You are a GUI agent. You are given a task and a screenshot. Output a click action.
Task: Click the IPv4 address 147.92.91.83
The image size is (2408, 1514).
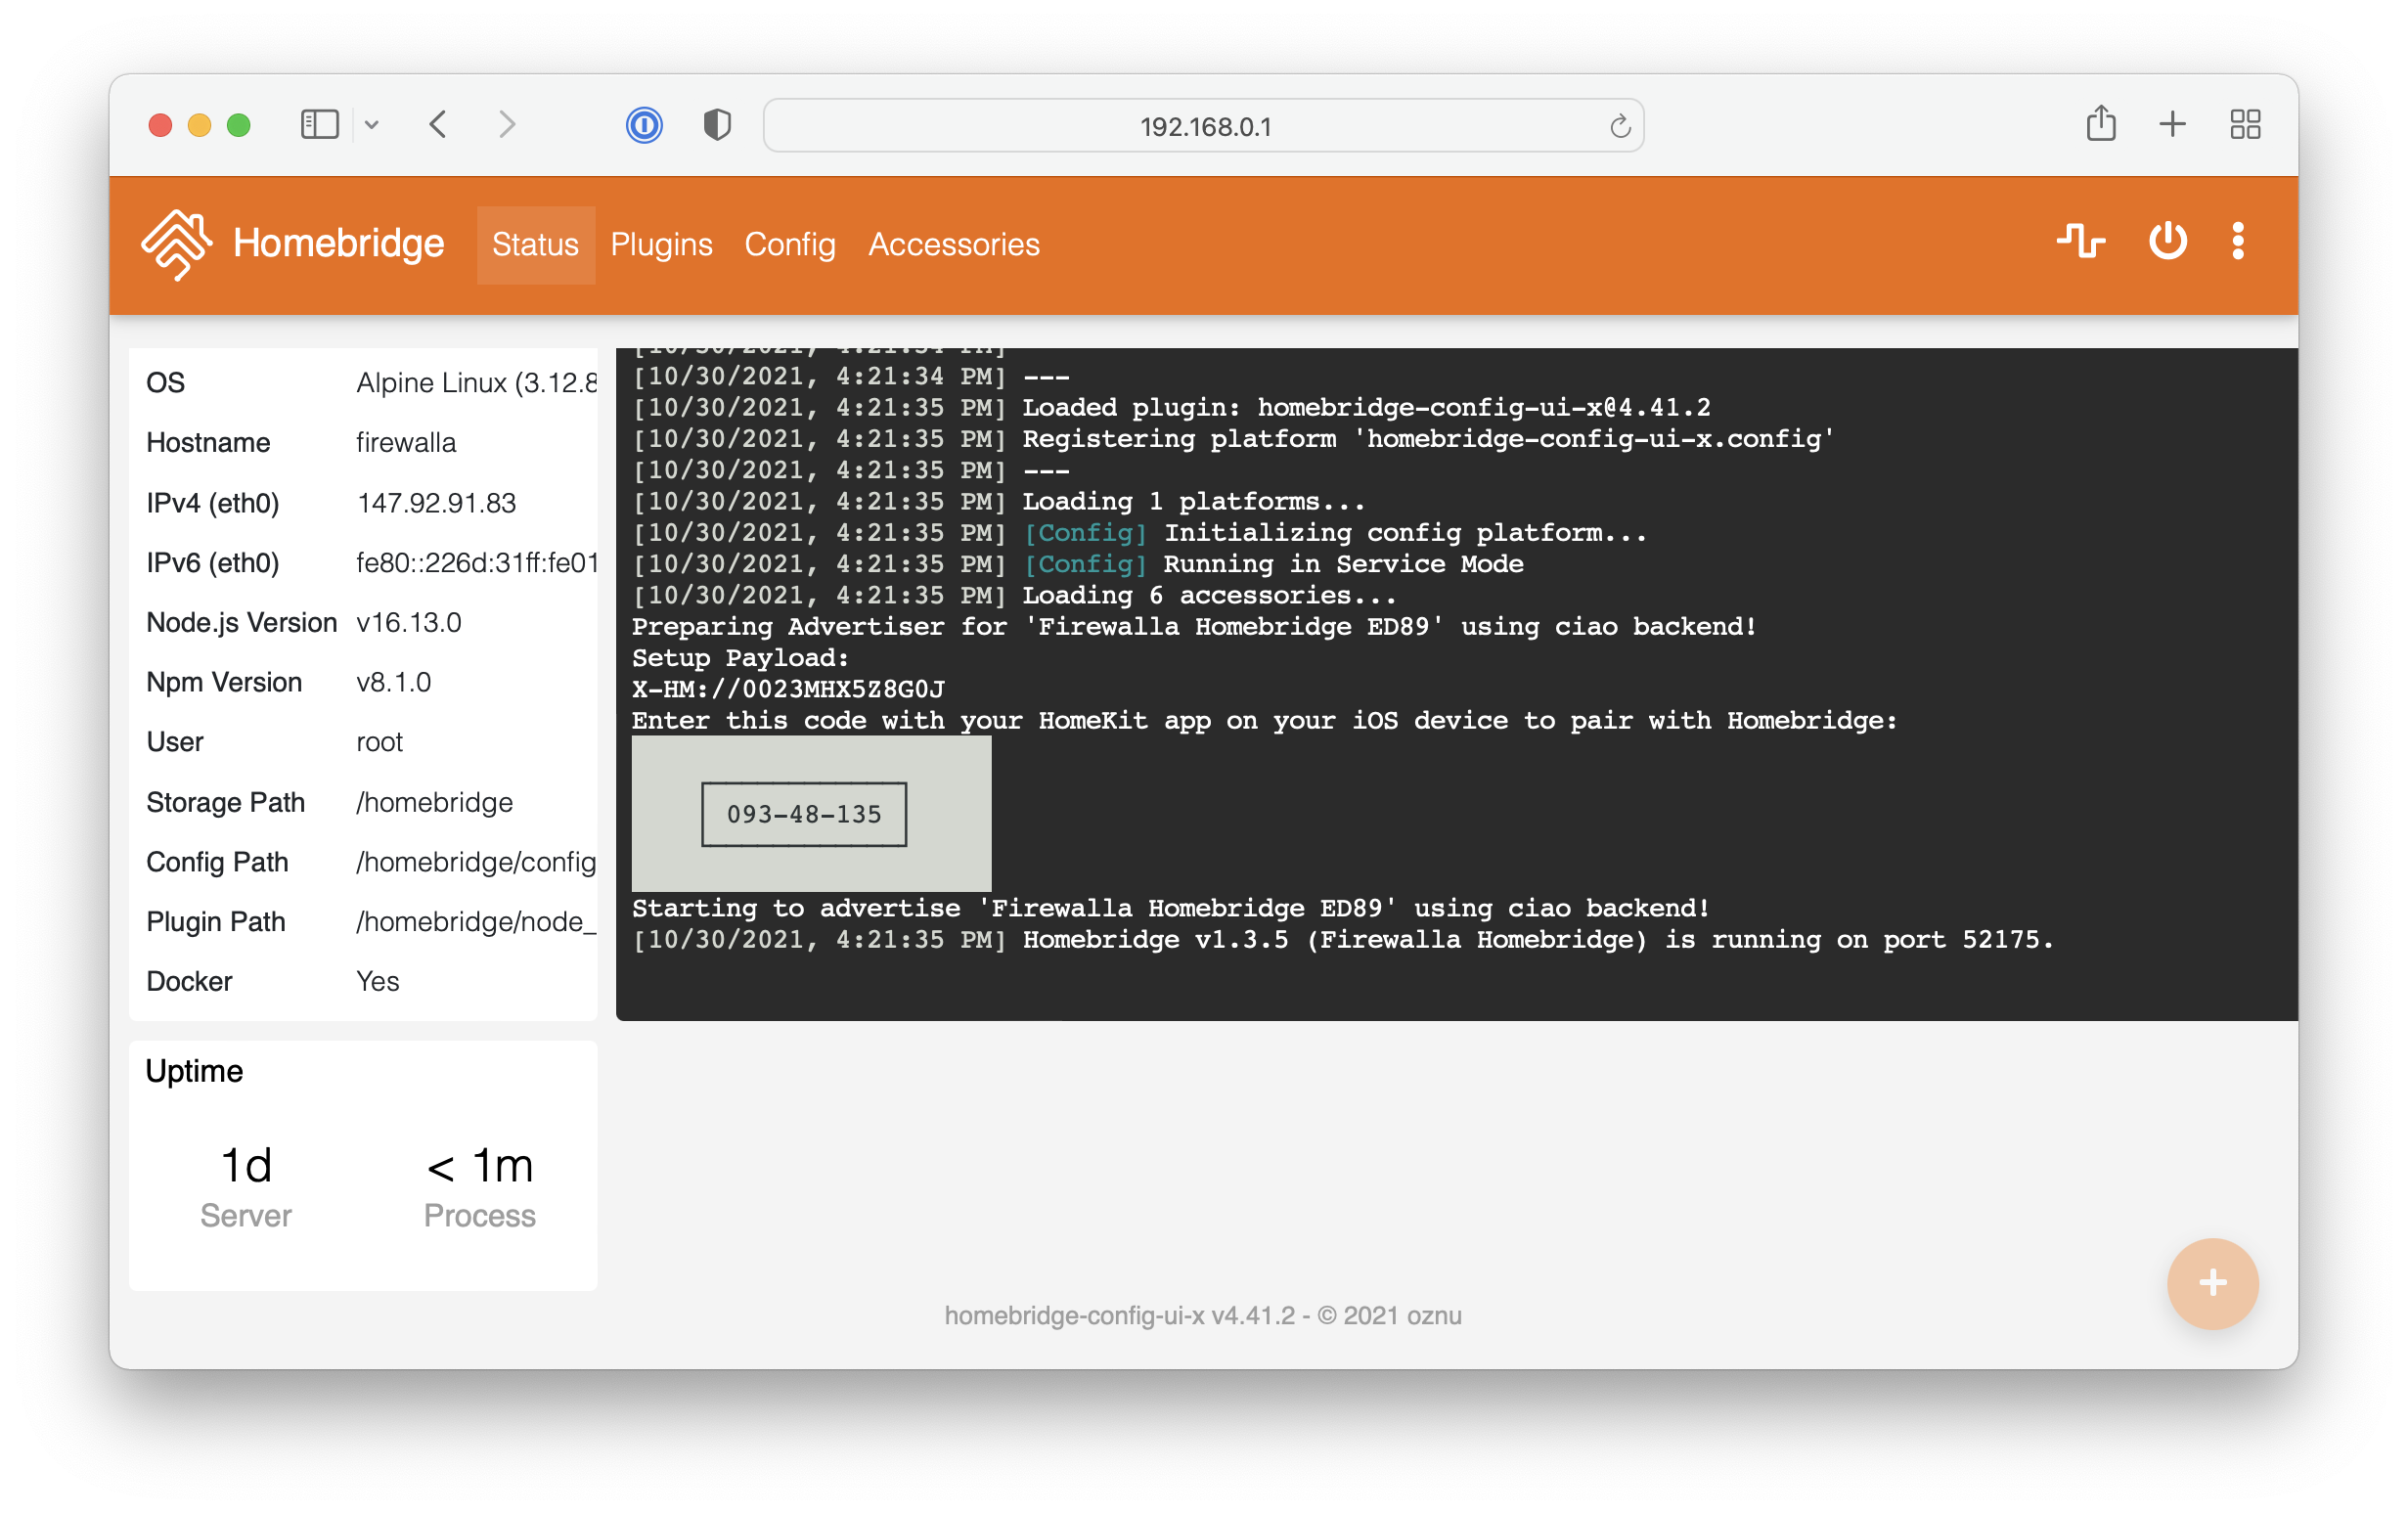point(436,503)
